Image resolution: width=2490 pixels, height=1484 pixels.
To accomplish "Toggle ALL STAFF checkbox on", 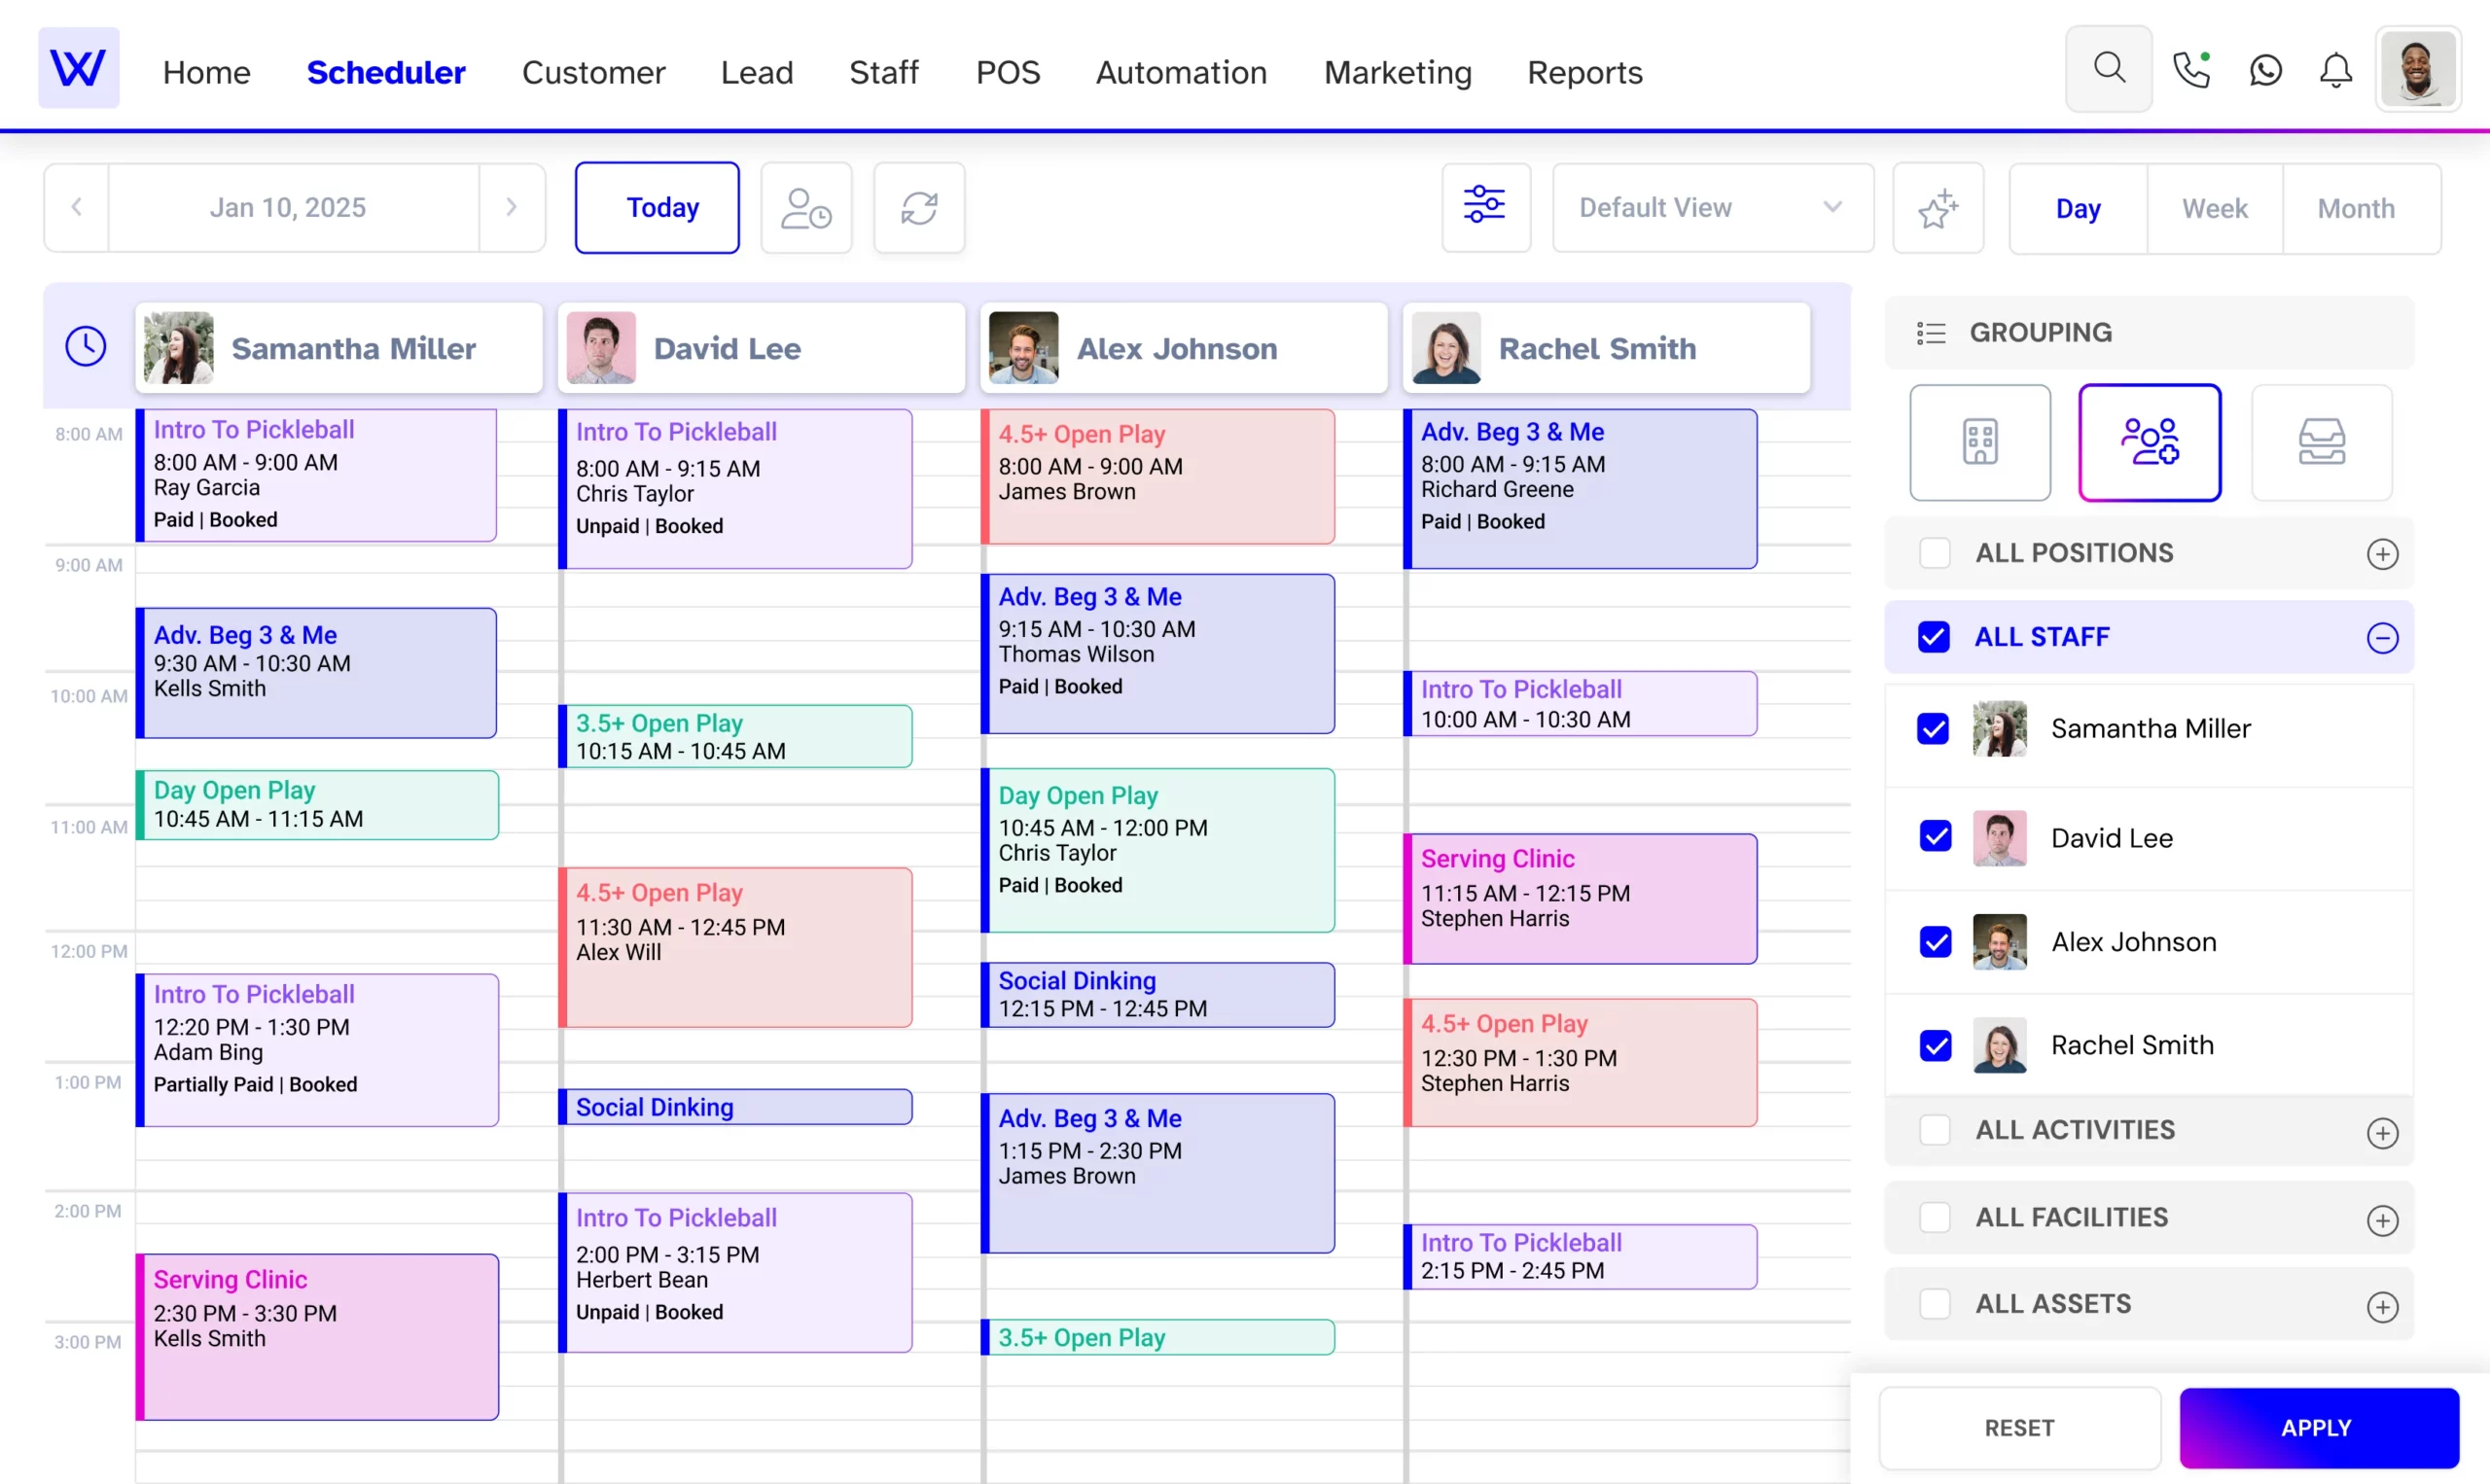I will pos(1936,636).
